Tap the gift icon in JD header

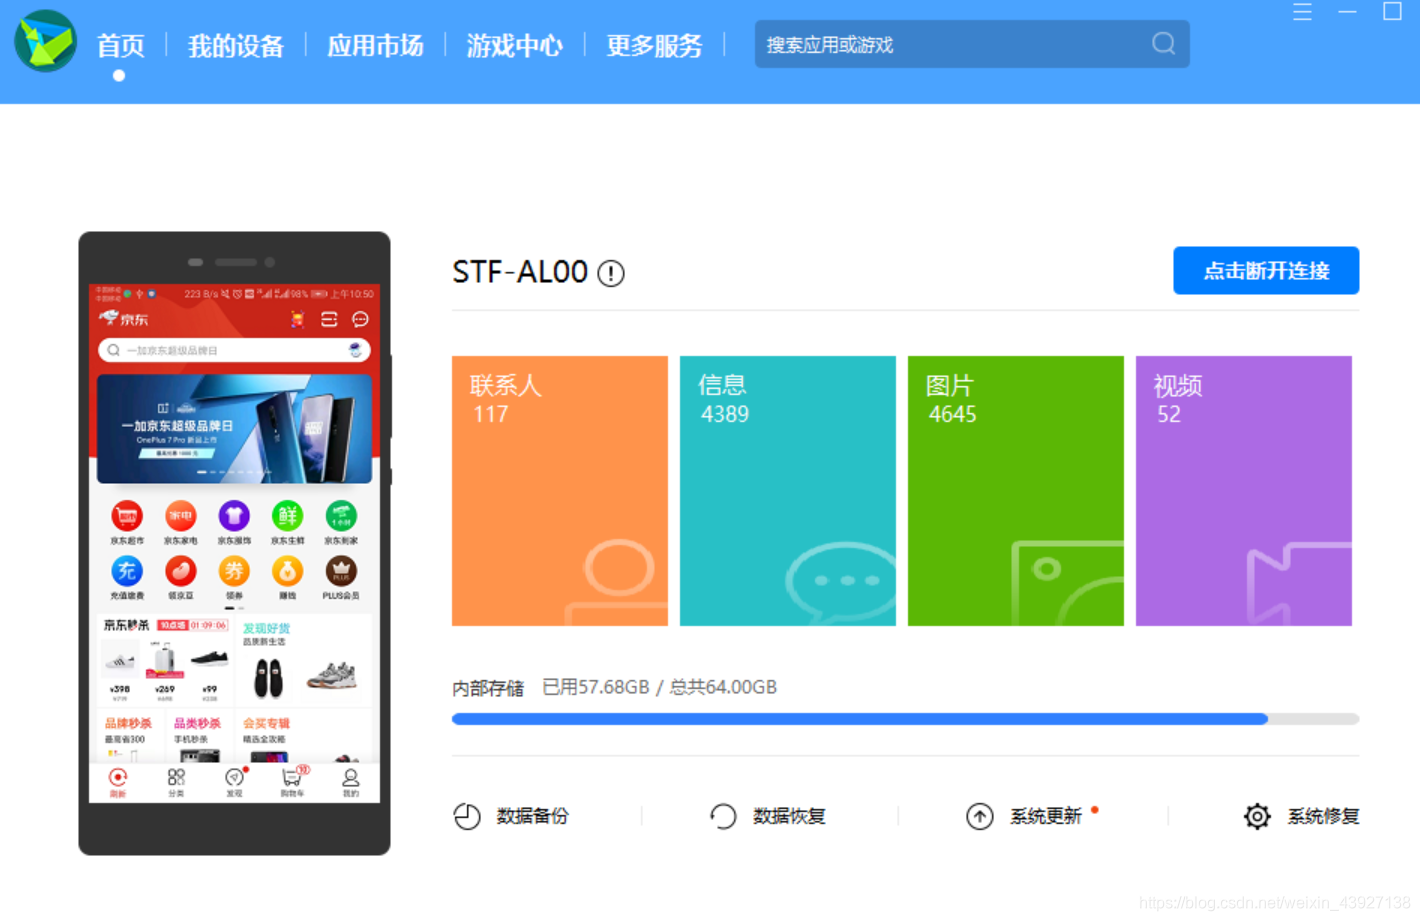pos(297,319)
